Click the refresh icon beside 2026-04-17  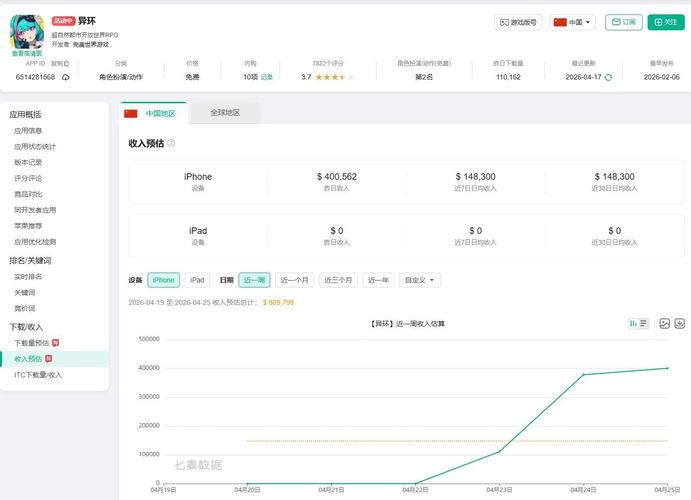click(608, 77)
